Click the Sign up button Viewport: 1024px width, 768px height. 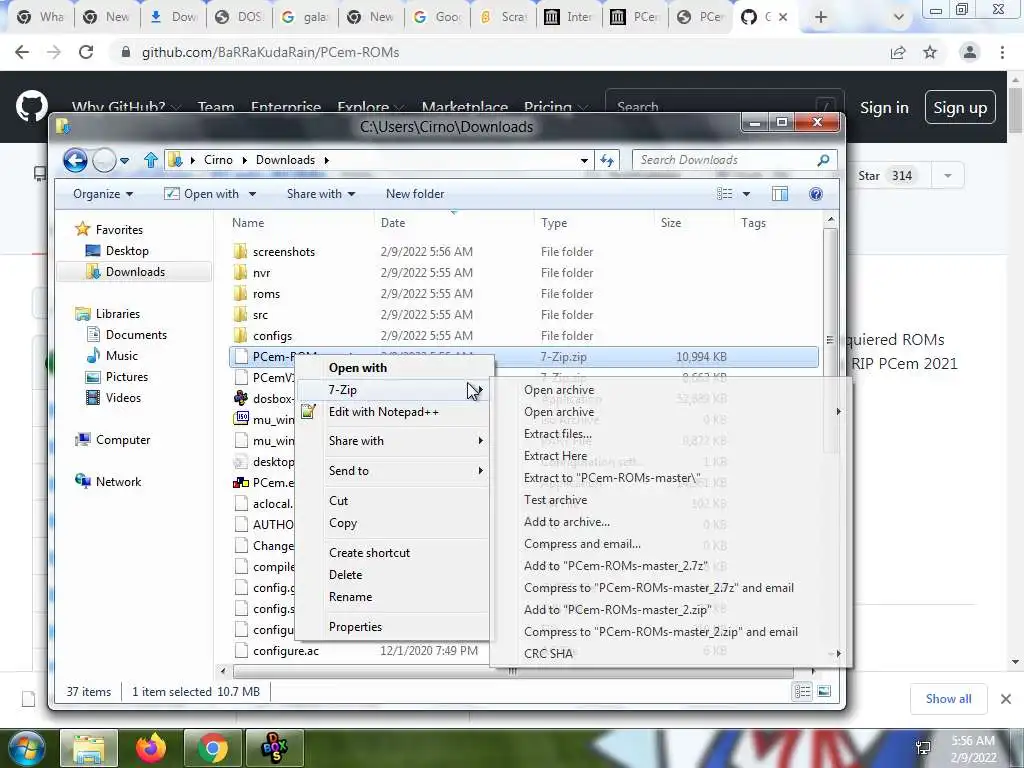click(x=960, y=108)
